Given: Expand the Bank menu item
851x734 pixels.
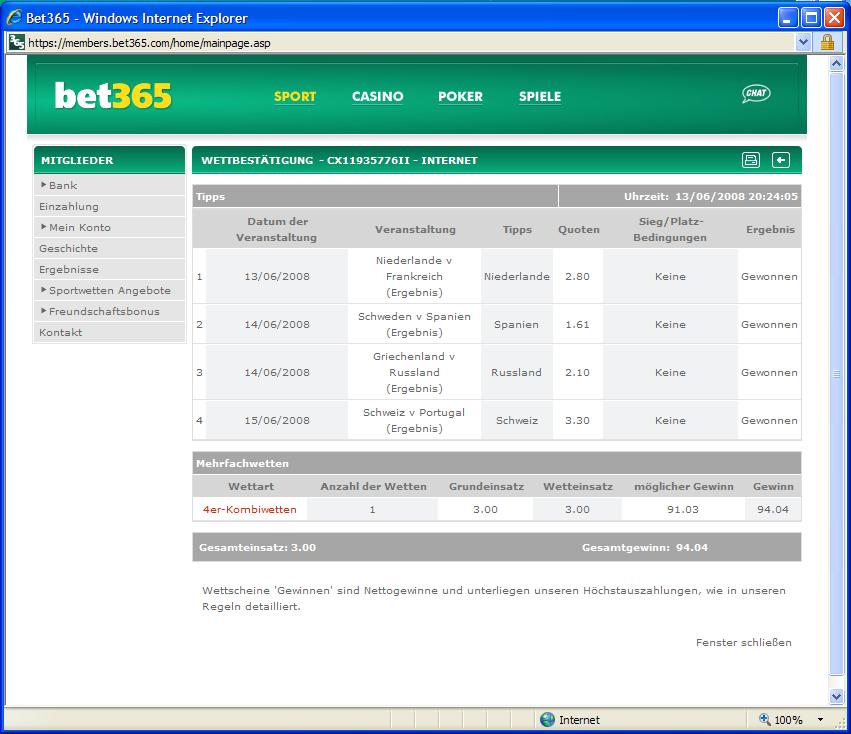Looking at the screenshot, I should point(109,185).
